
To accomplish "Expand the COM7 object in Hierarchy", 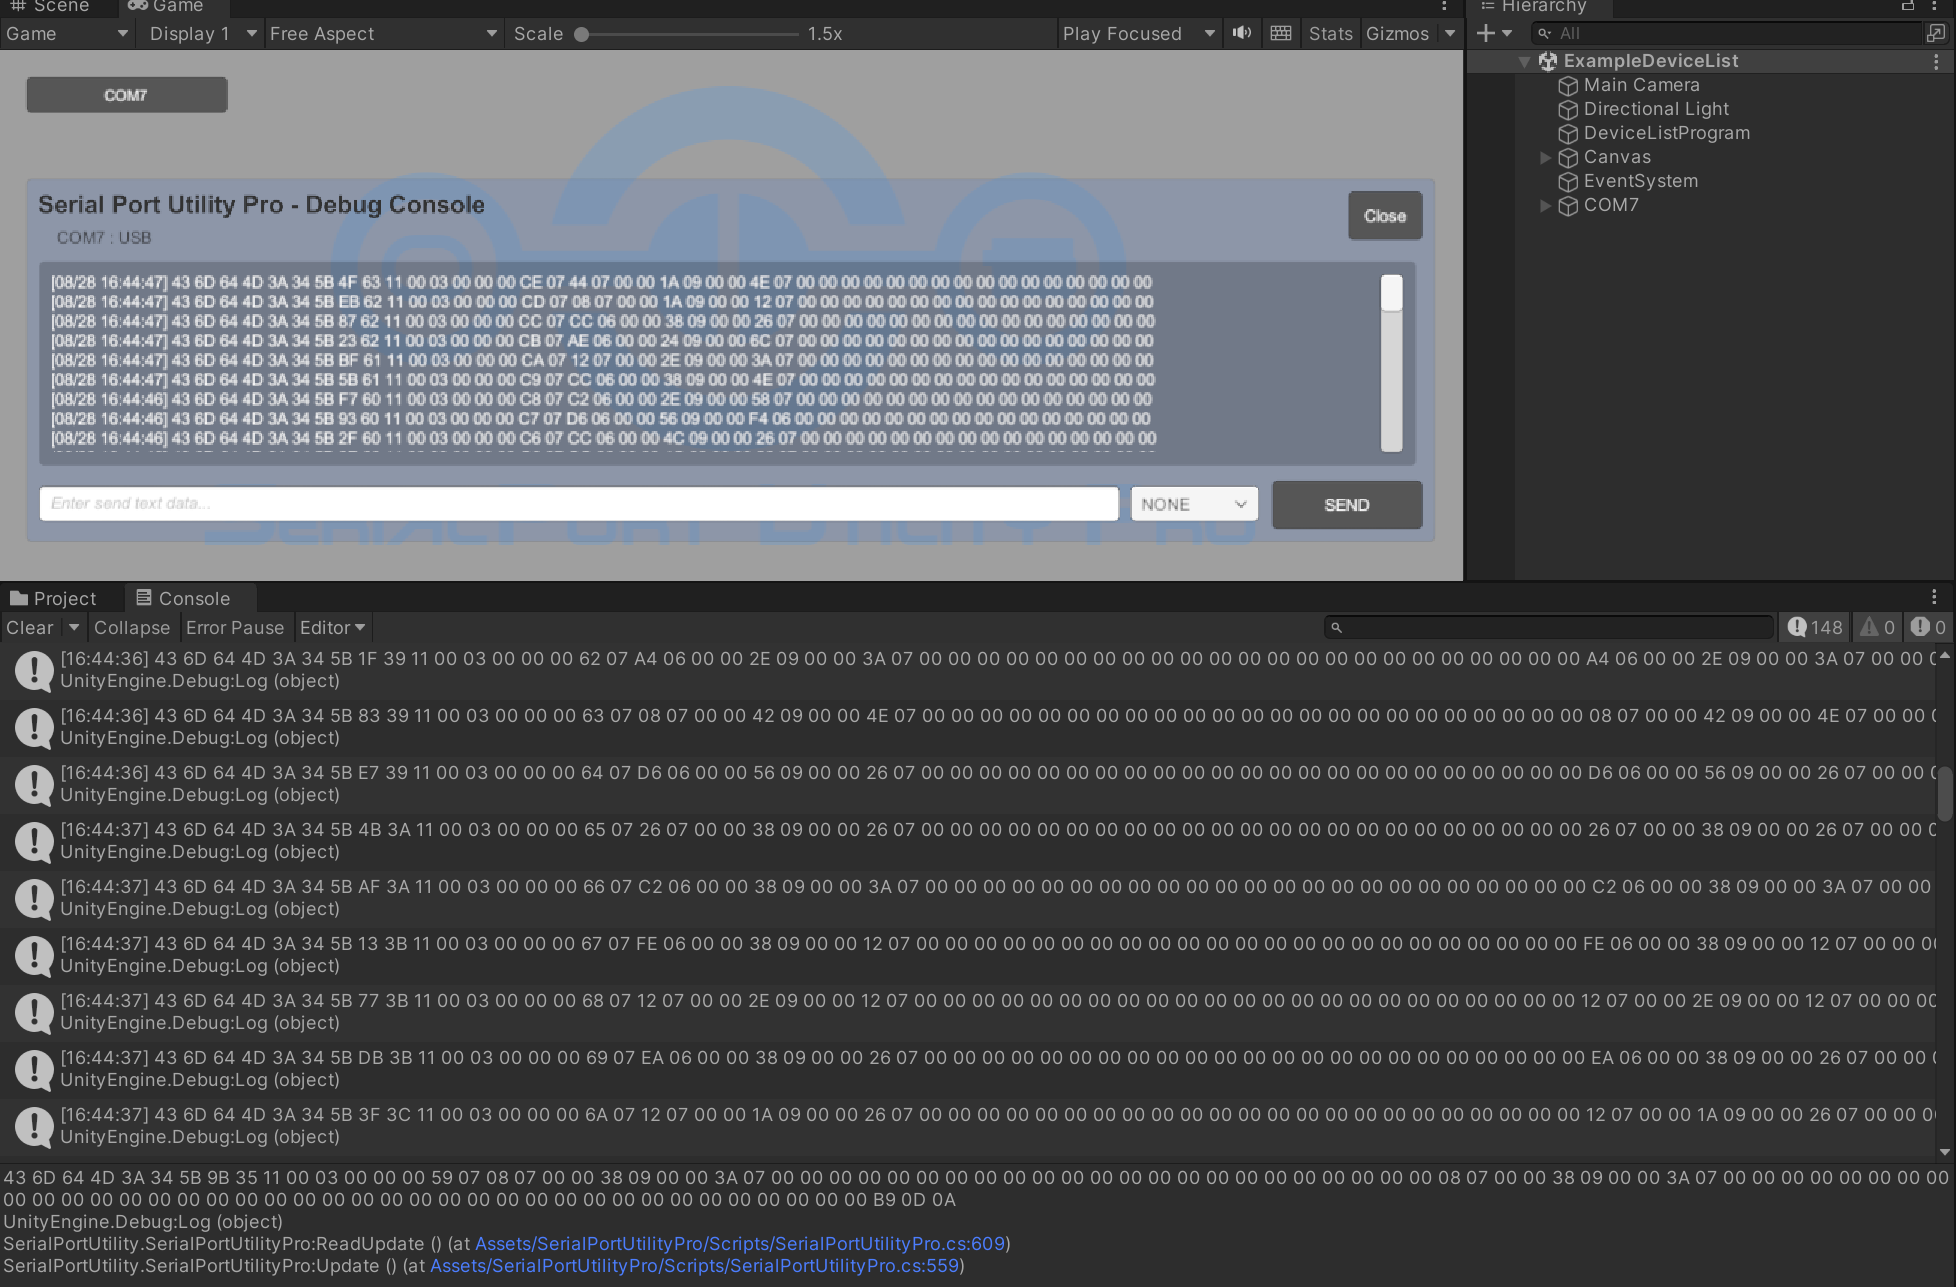I will coord(1545,206).
